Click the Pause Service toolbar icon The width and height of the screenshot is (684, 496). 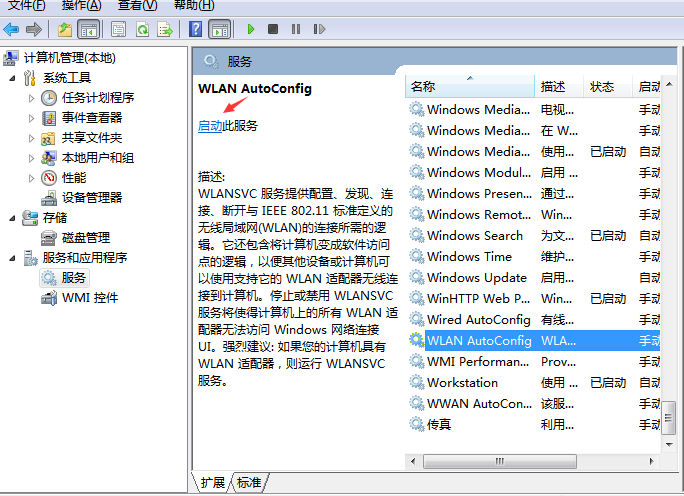pos(295,30)
